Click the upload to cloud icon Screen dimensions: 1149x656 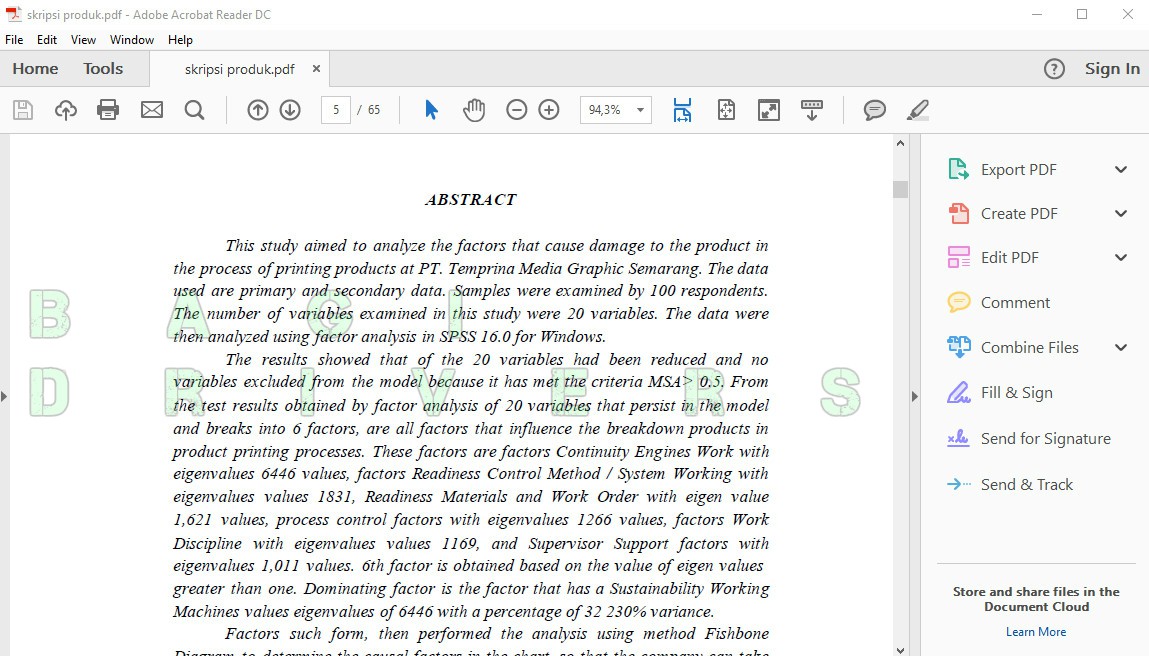coord(66,110)
